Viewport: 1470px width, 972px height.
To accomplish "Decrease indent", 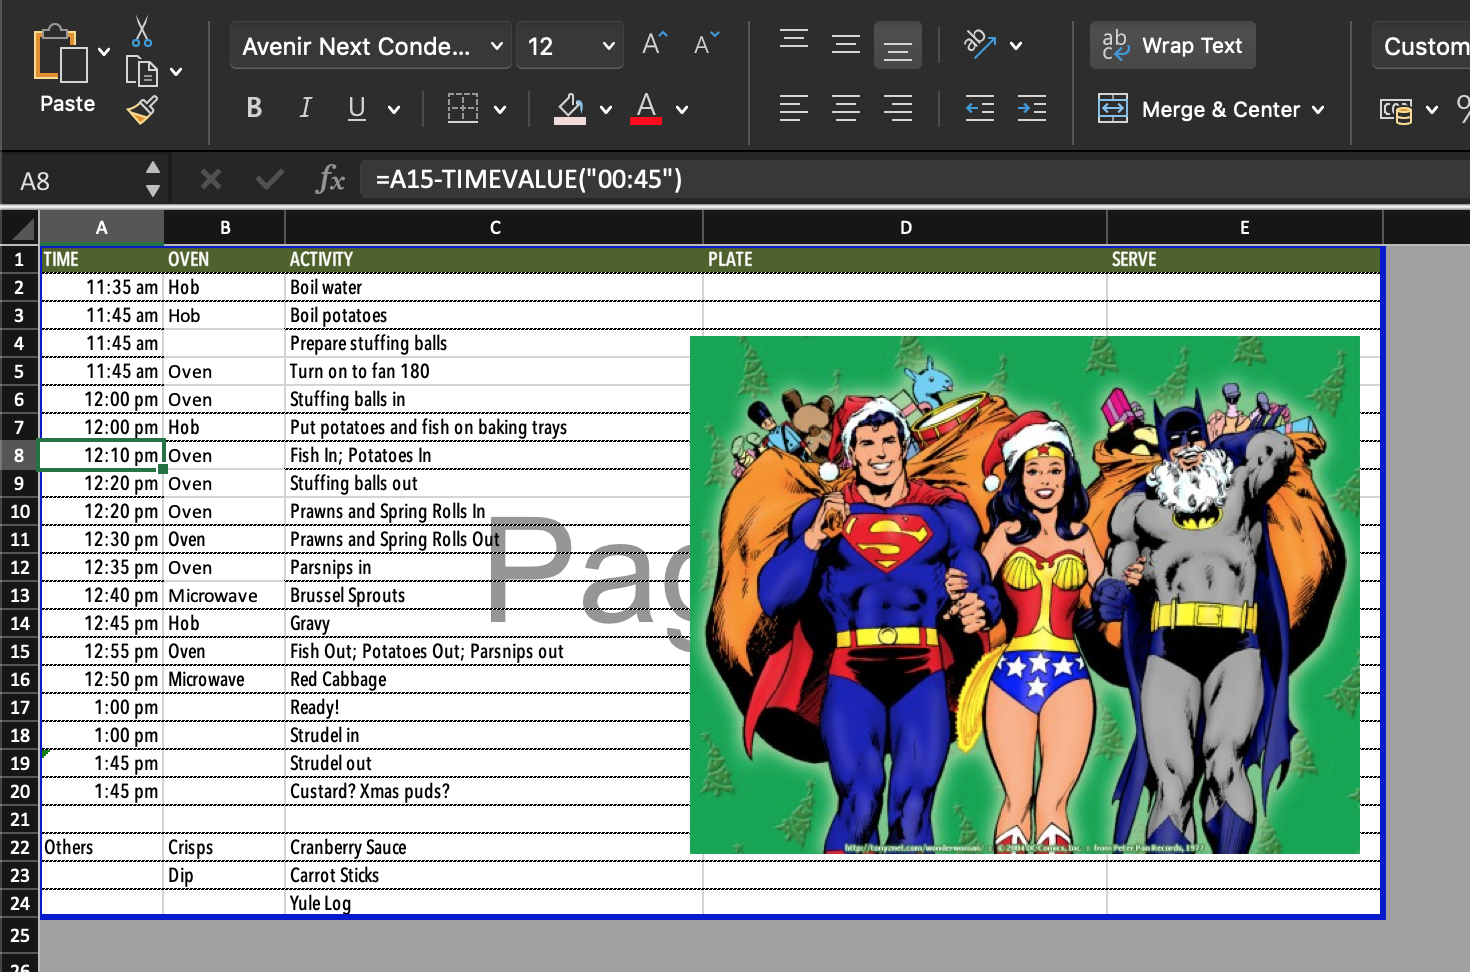I will point(980,108).
